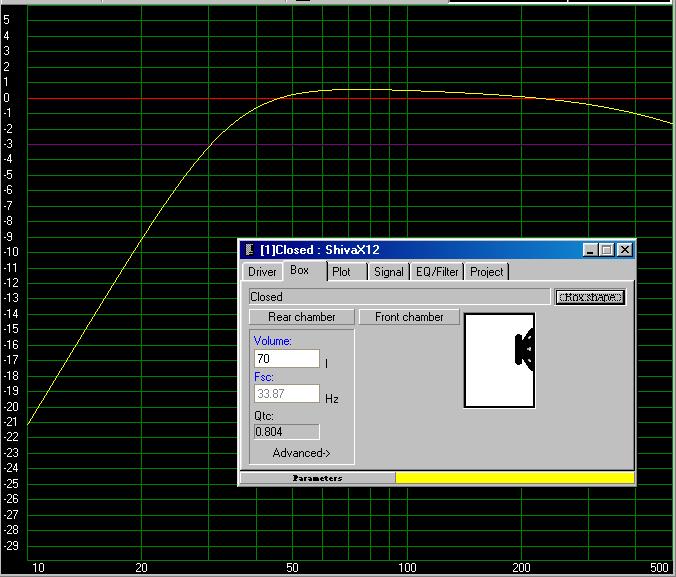Select the Rear chamber button
Image resolution: width=676 pixels, height=577 pixels.
pos(302,317)
